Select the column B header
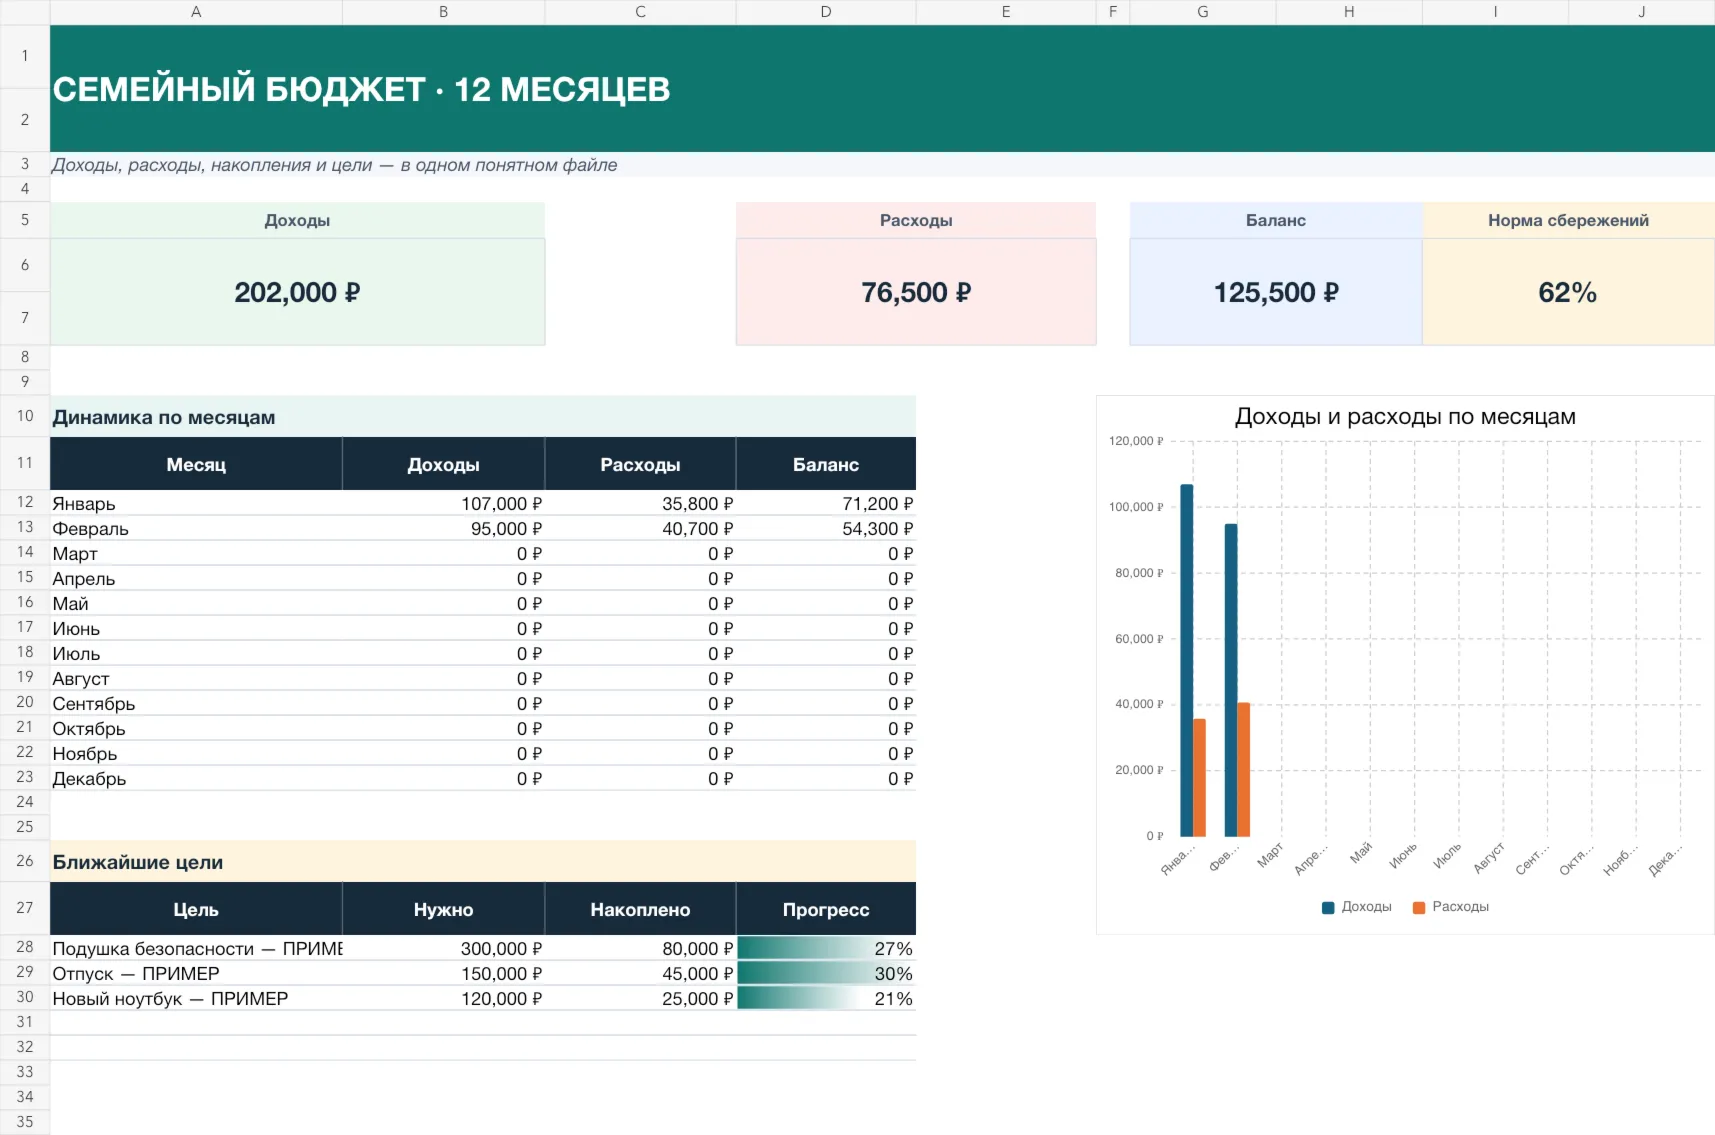Image resolution: width=1715 pixels, height=1135 pixels. point(443,12)
